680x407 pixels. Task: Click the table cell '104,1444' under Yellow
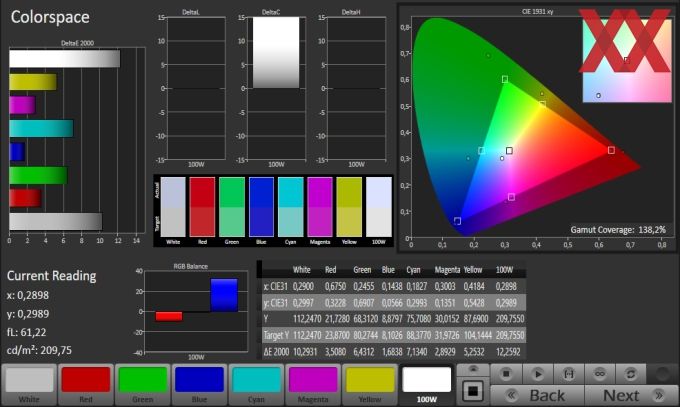pyautogui.click(x=478, y=335)
